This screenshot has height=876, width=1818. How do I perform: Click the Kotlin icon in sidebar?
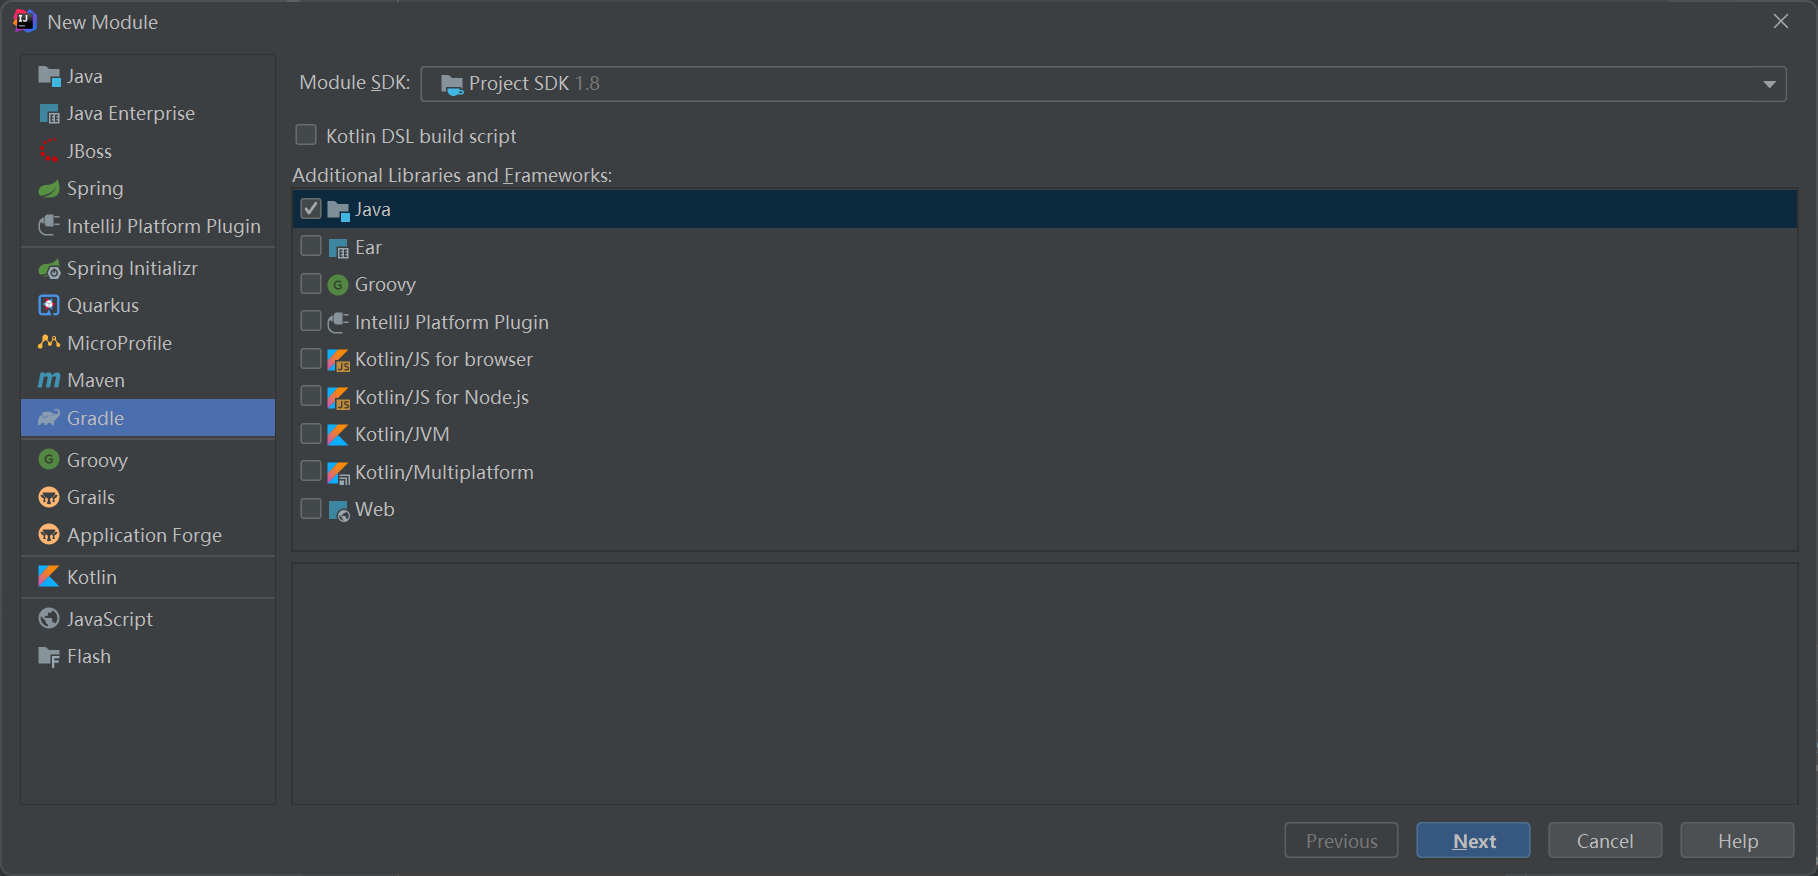[49, 577]
